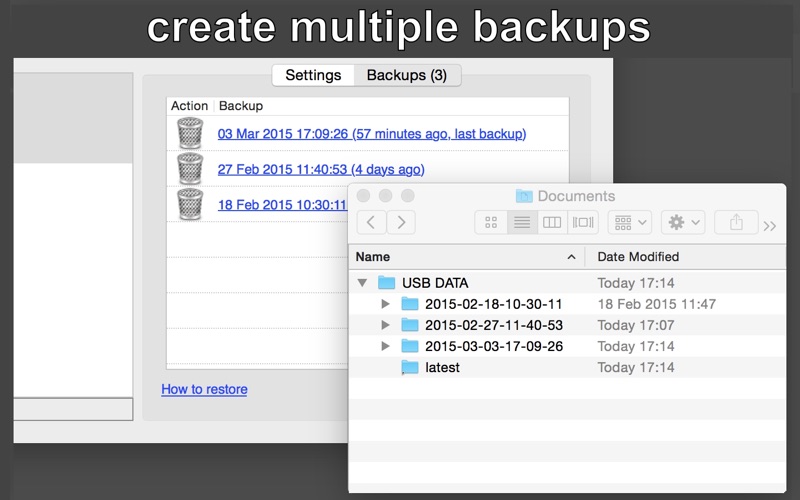Switch Finder to column view
Screen dimensions: 800x500
tap(552, 222)
